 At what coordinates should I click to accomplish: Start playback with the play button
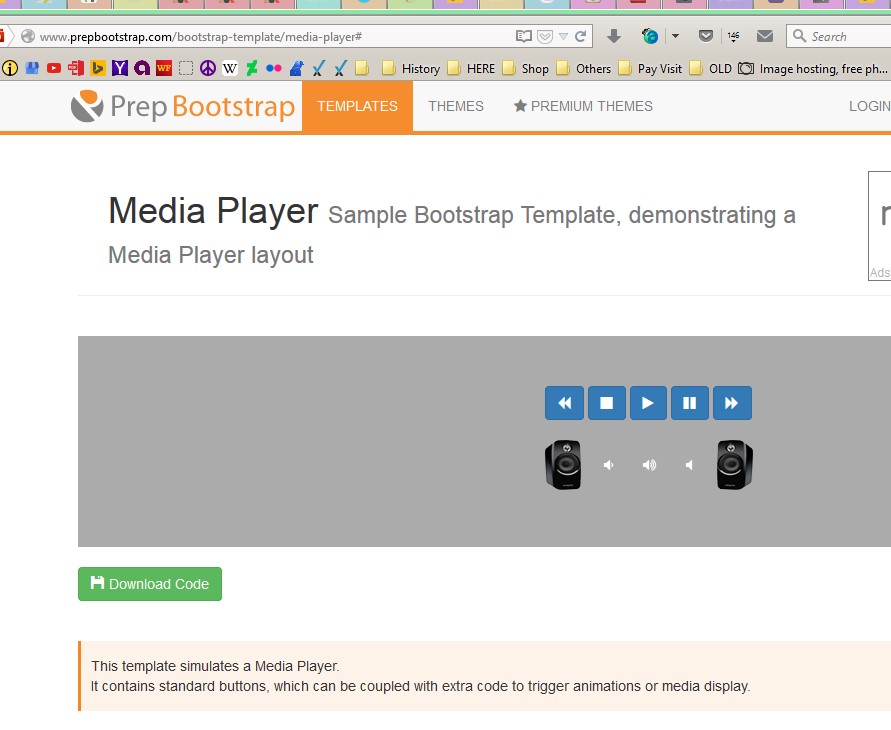coord(648,403)
